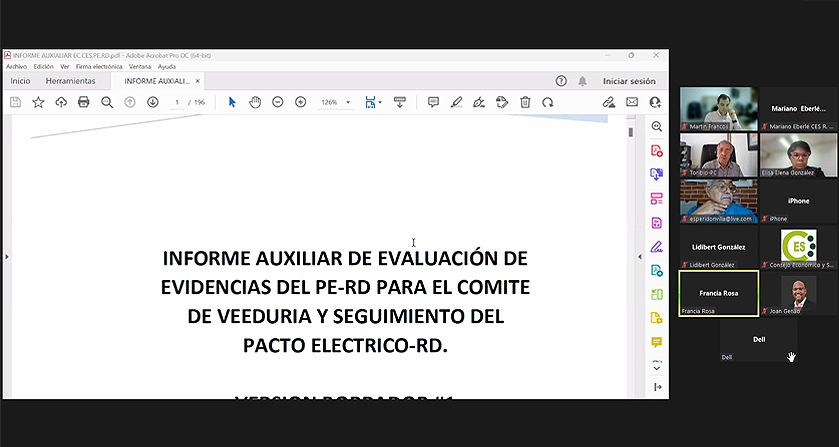Close the INFORME AUXILI... document tab
This screenshot has width=839, height=447.
(x=197, y=81)
